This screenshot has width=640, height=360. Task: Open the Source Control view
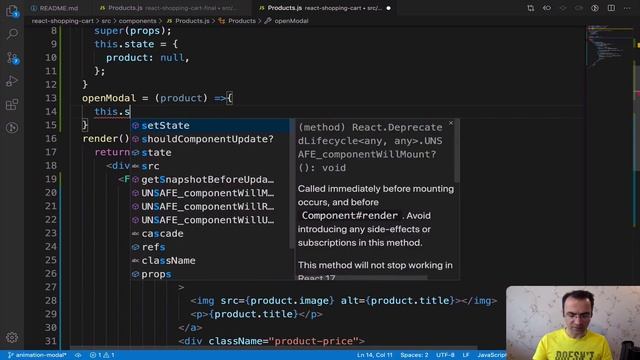12,58
